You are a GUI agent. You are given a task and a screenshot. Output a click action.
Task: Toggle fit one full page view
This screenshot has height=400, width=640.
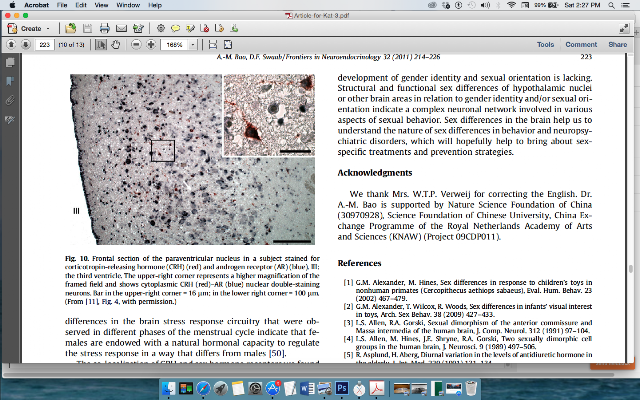228,44
